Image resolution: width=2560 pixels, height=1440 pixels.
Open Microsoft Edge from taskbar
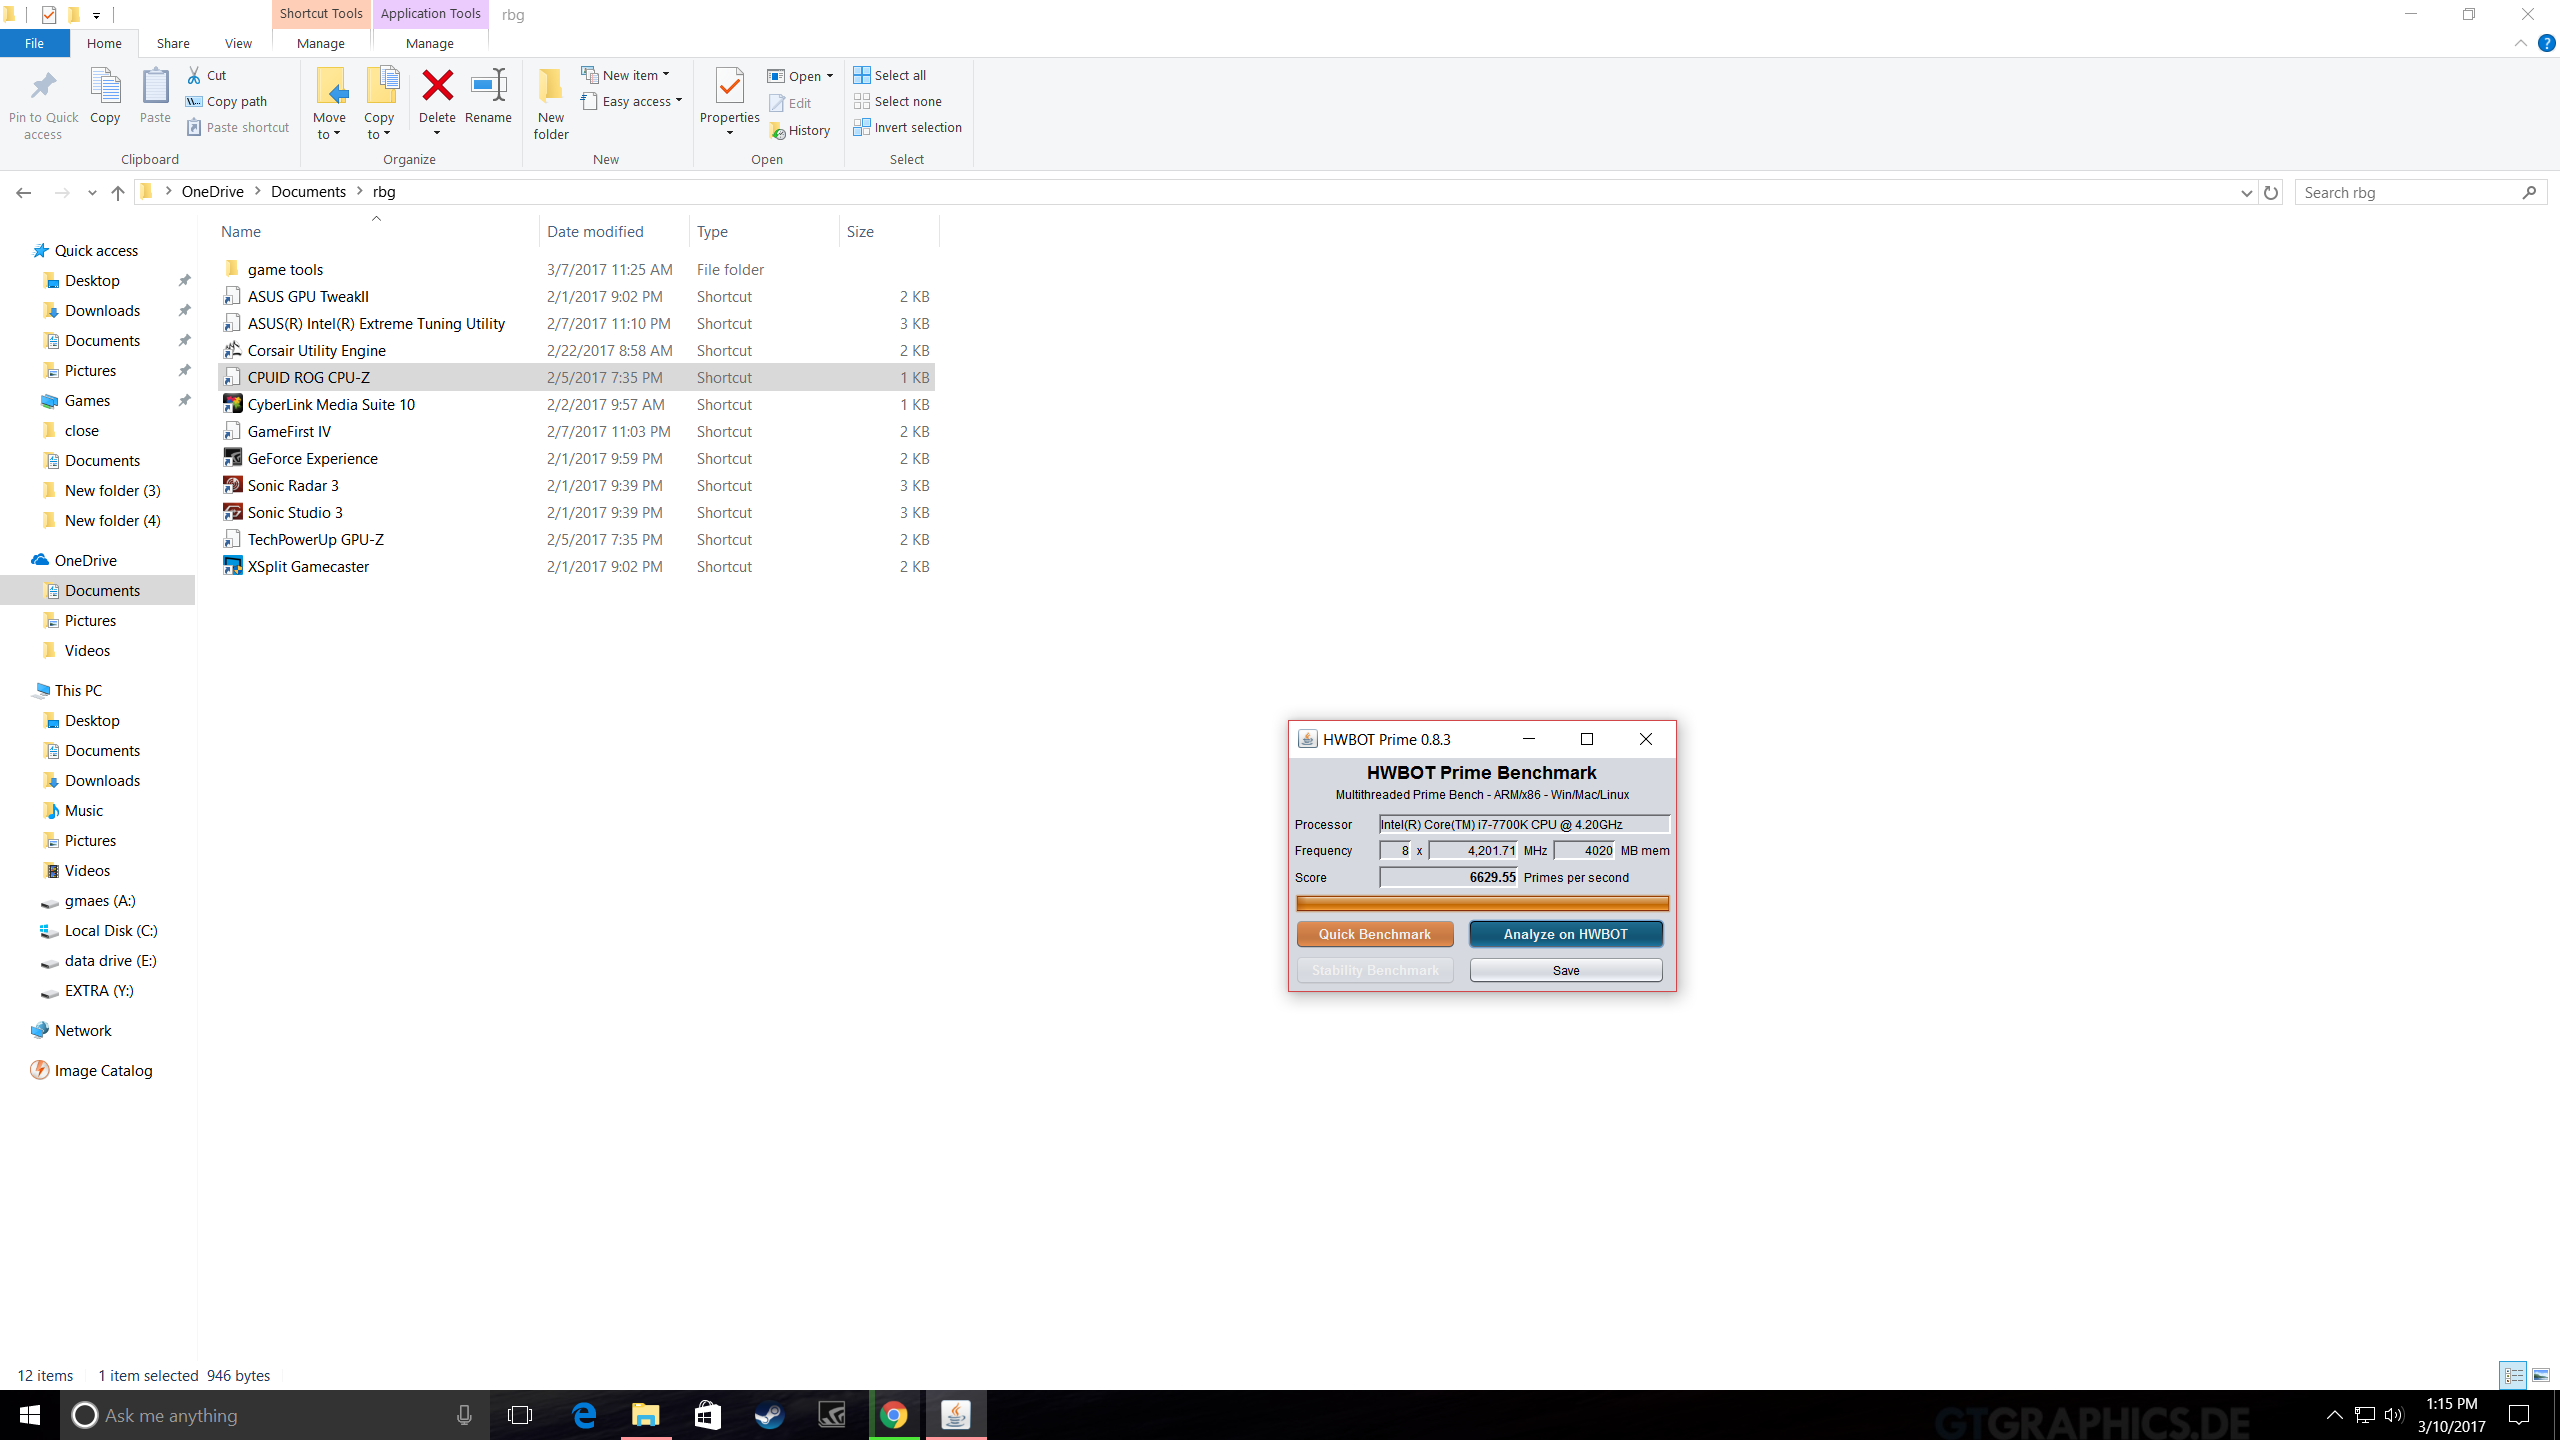(x=584, y=1415)
